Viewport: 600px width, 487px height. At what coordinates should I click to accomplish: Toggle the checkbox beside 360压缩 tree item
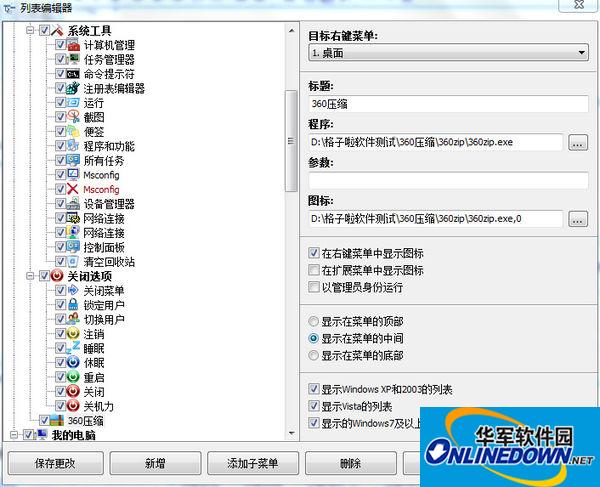pyautogui.click(x=44, y=420)
